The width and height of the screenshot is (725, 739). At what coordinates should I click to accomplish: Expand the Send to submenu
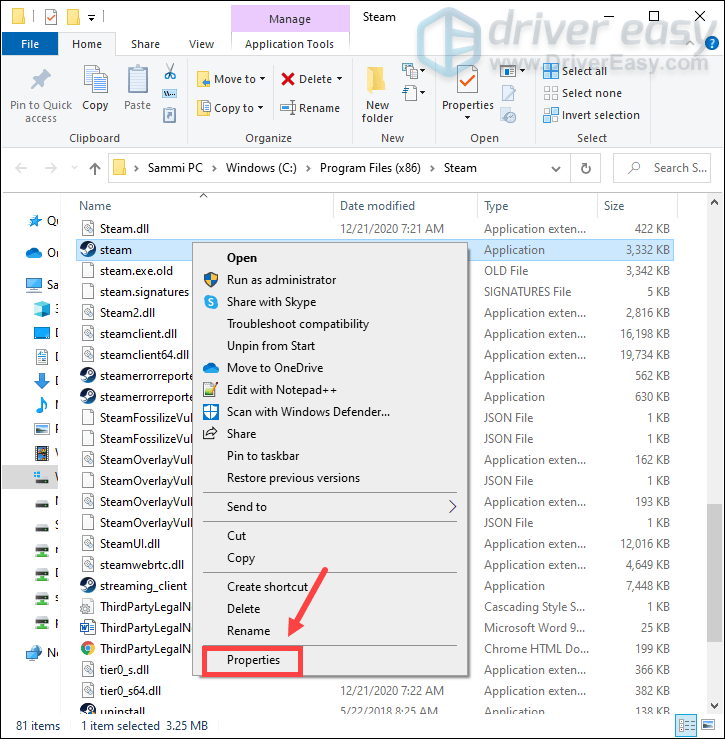click(x=330, y=507)
